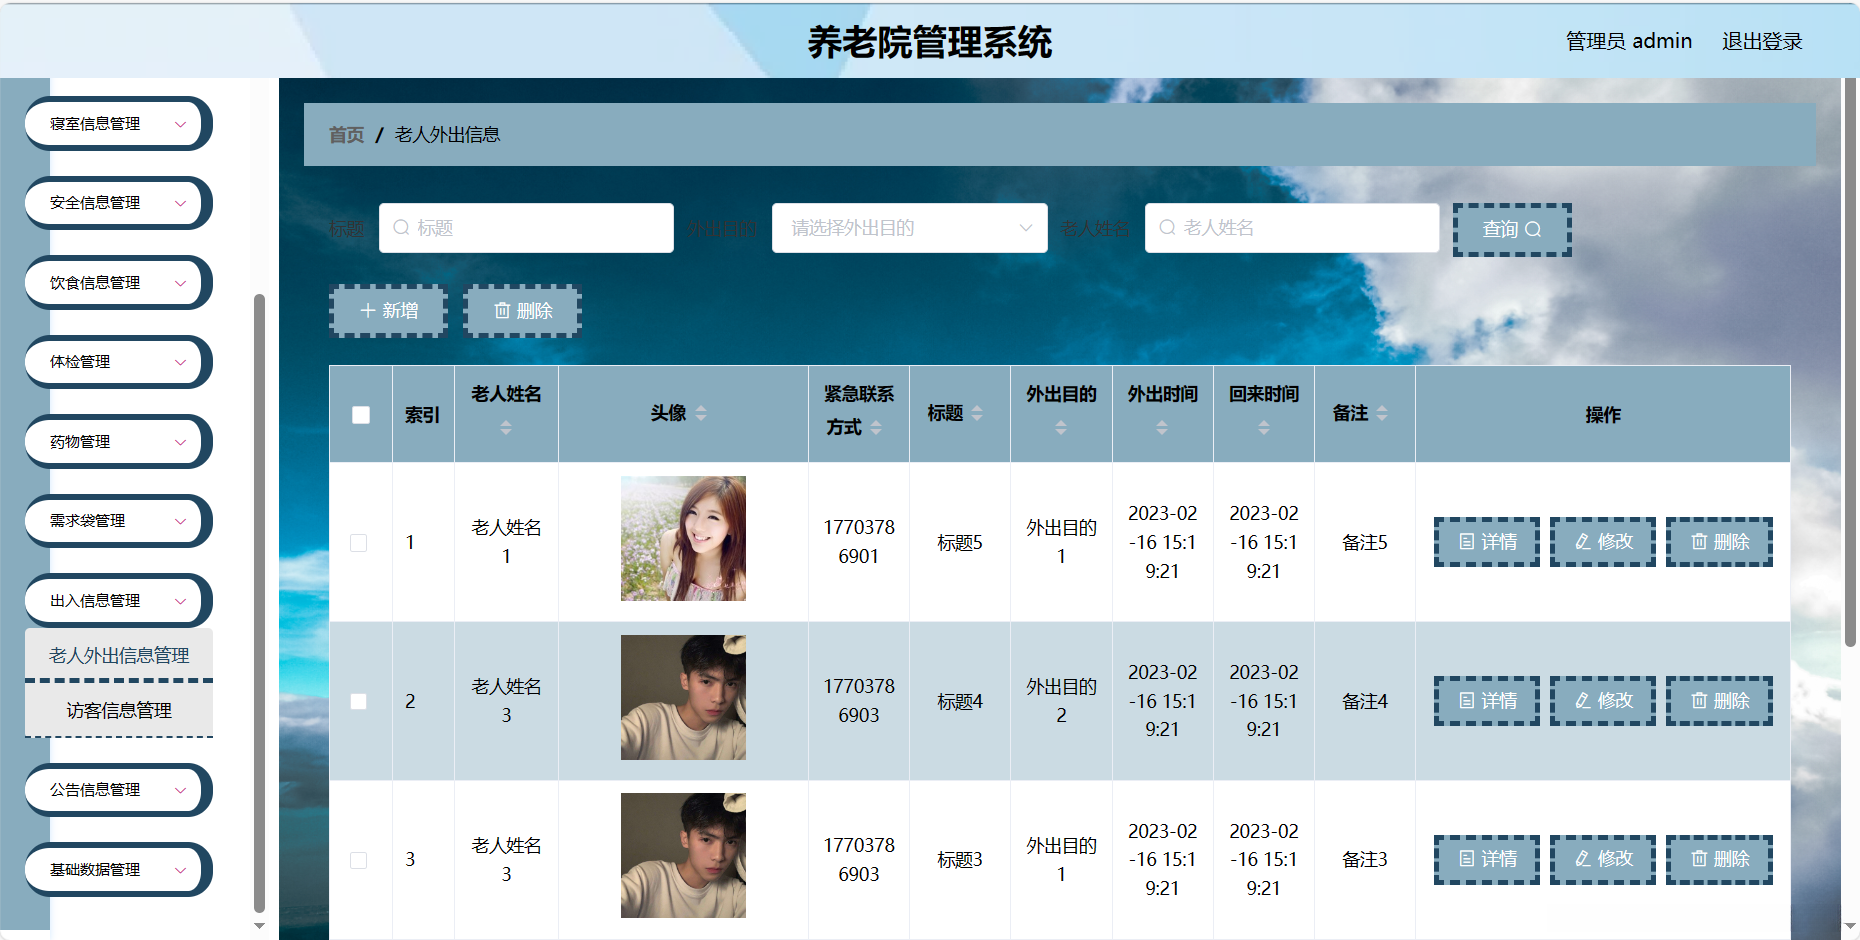Expand 需求袋管理 sidebar menu
1860x940 pixels.
coord(118,521)
